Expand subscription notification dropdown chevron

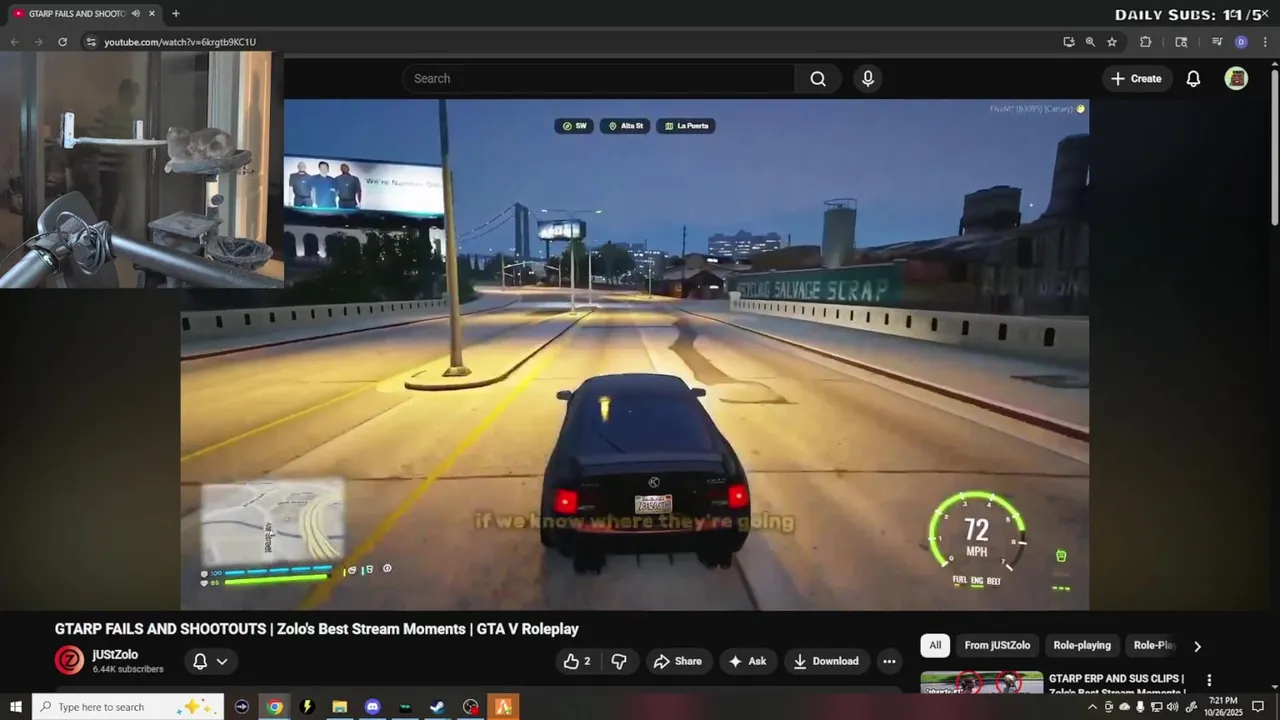click(222, 661)
